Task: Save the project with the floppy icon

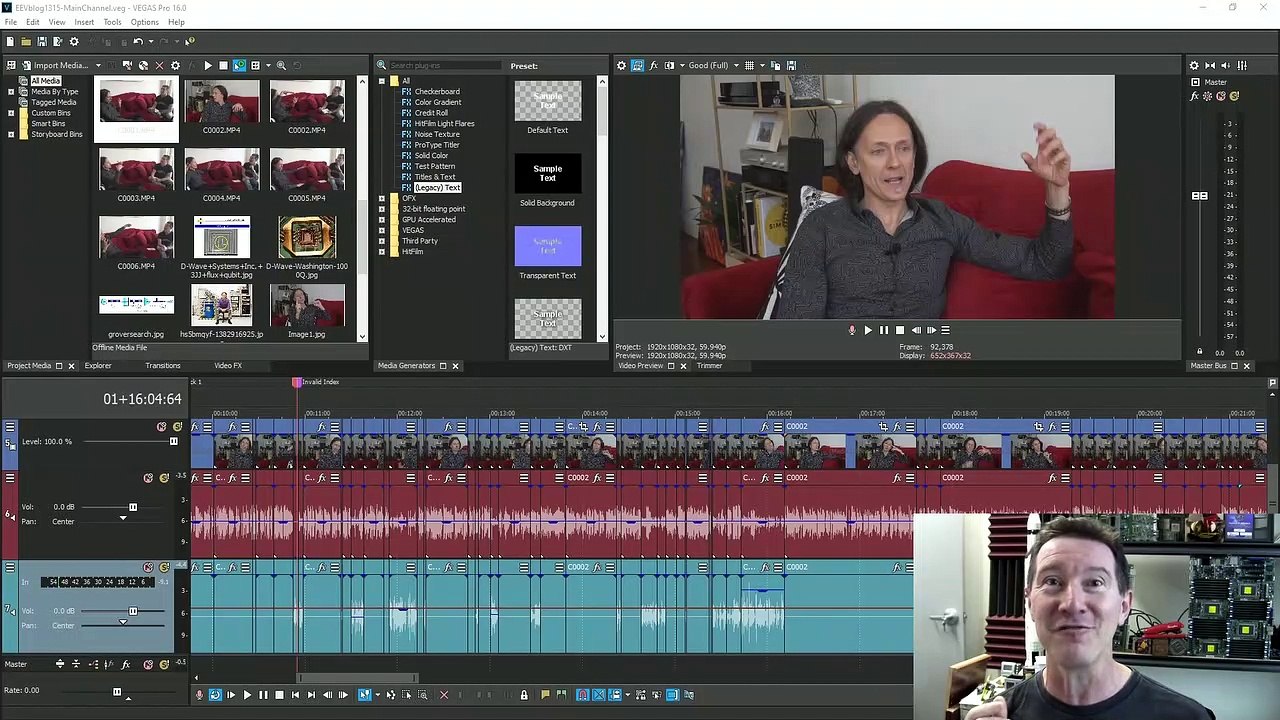Action: point(42,41)
